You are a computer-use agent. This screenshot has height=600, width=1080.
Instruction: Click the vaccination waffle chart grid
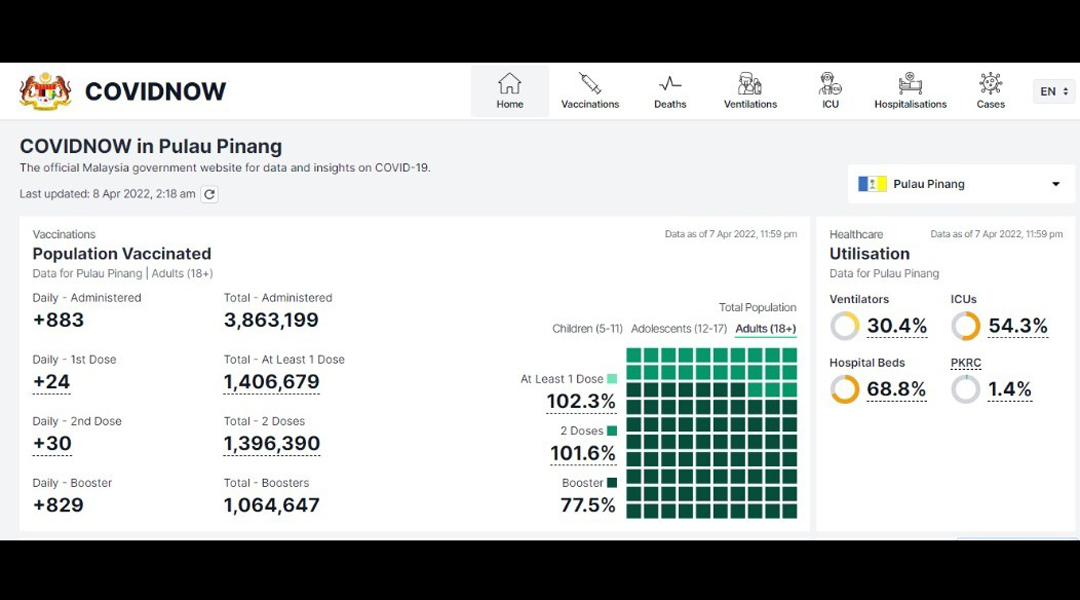click(712, 433)
